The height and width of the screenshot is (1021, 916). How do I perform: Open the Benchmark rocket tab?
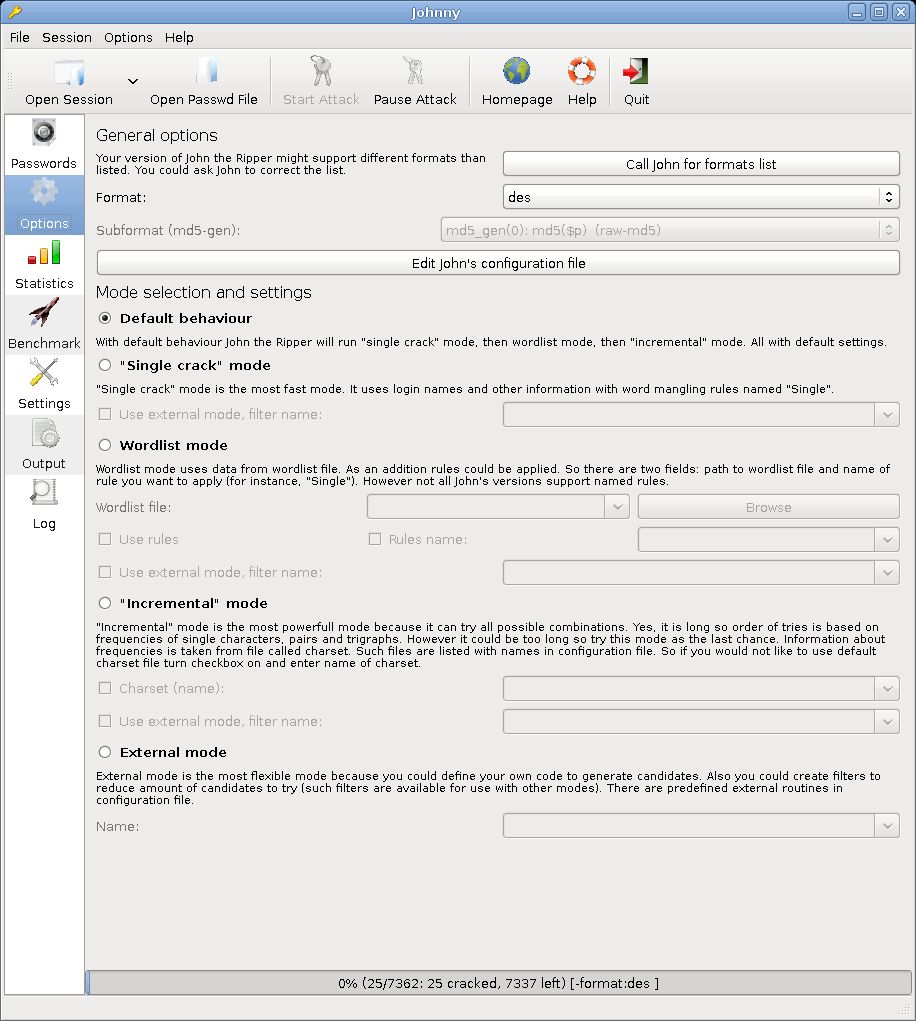pos(44,325)
